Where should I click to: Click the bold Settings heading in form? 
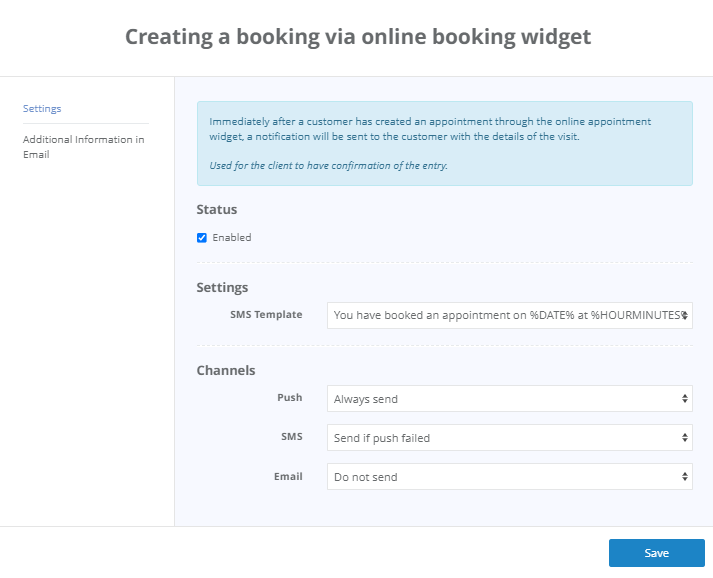click(x=222, y=287)
